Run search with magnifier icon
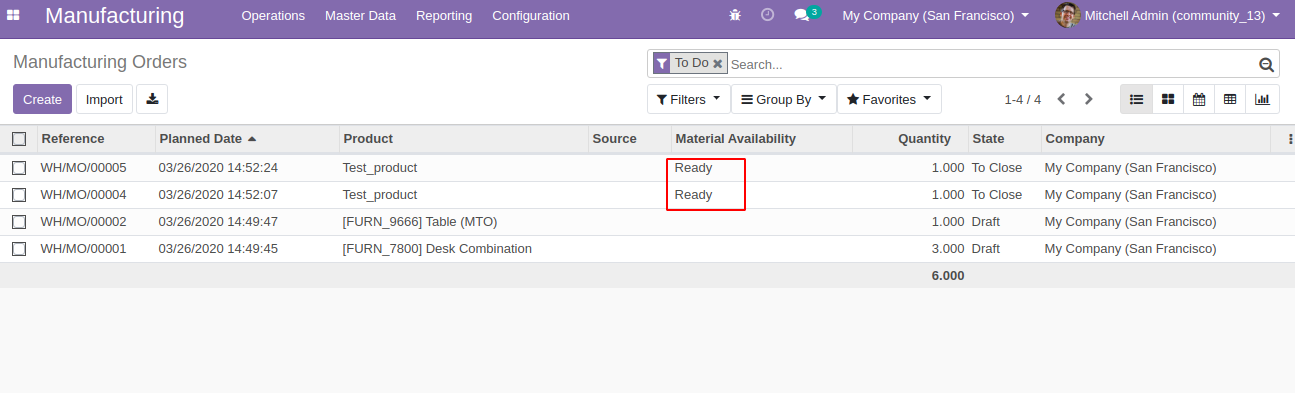The height and width of the screenshot is (393, 1295). tap(1266, 65)
